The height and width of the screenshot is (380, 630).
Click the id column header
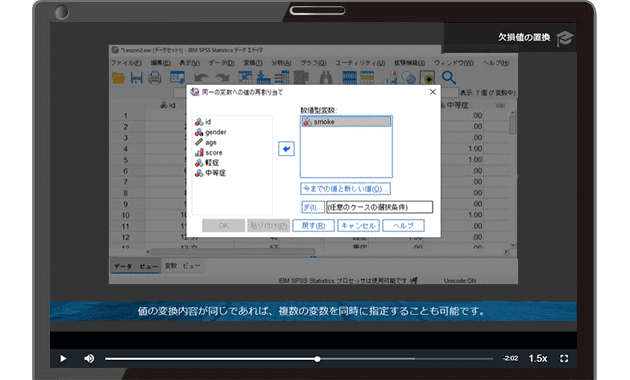click(168, 105)
